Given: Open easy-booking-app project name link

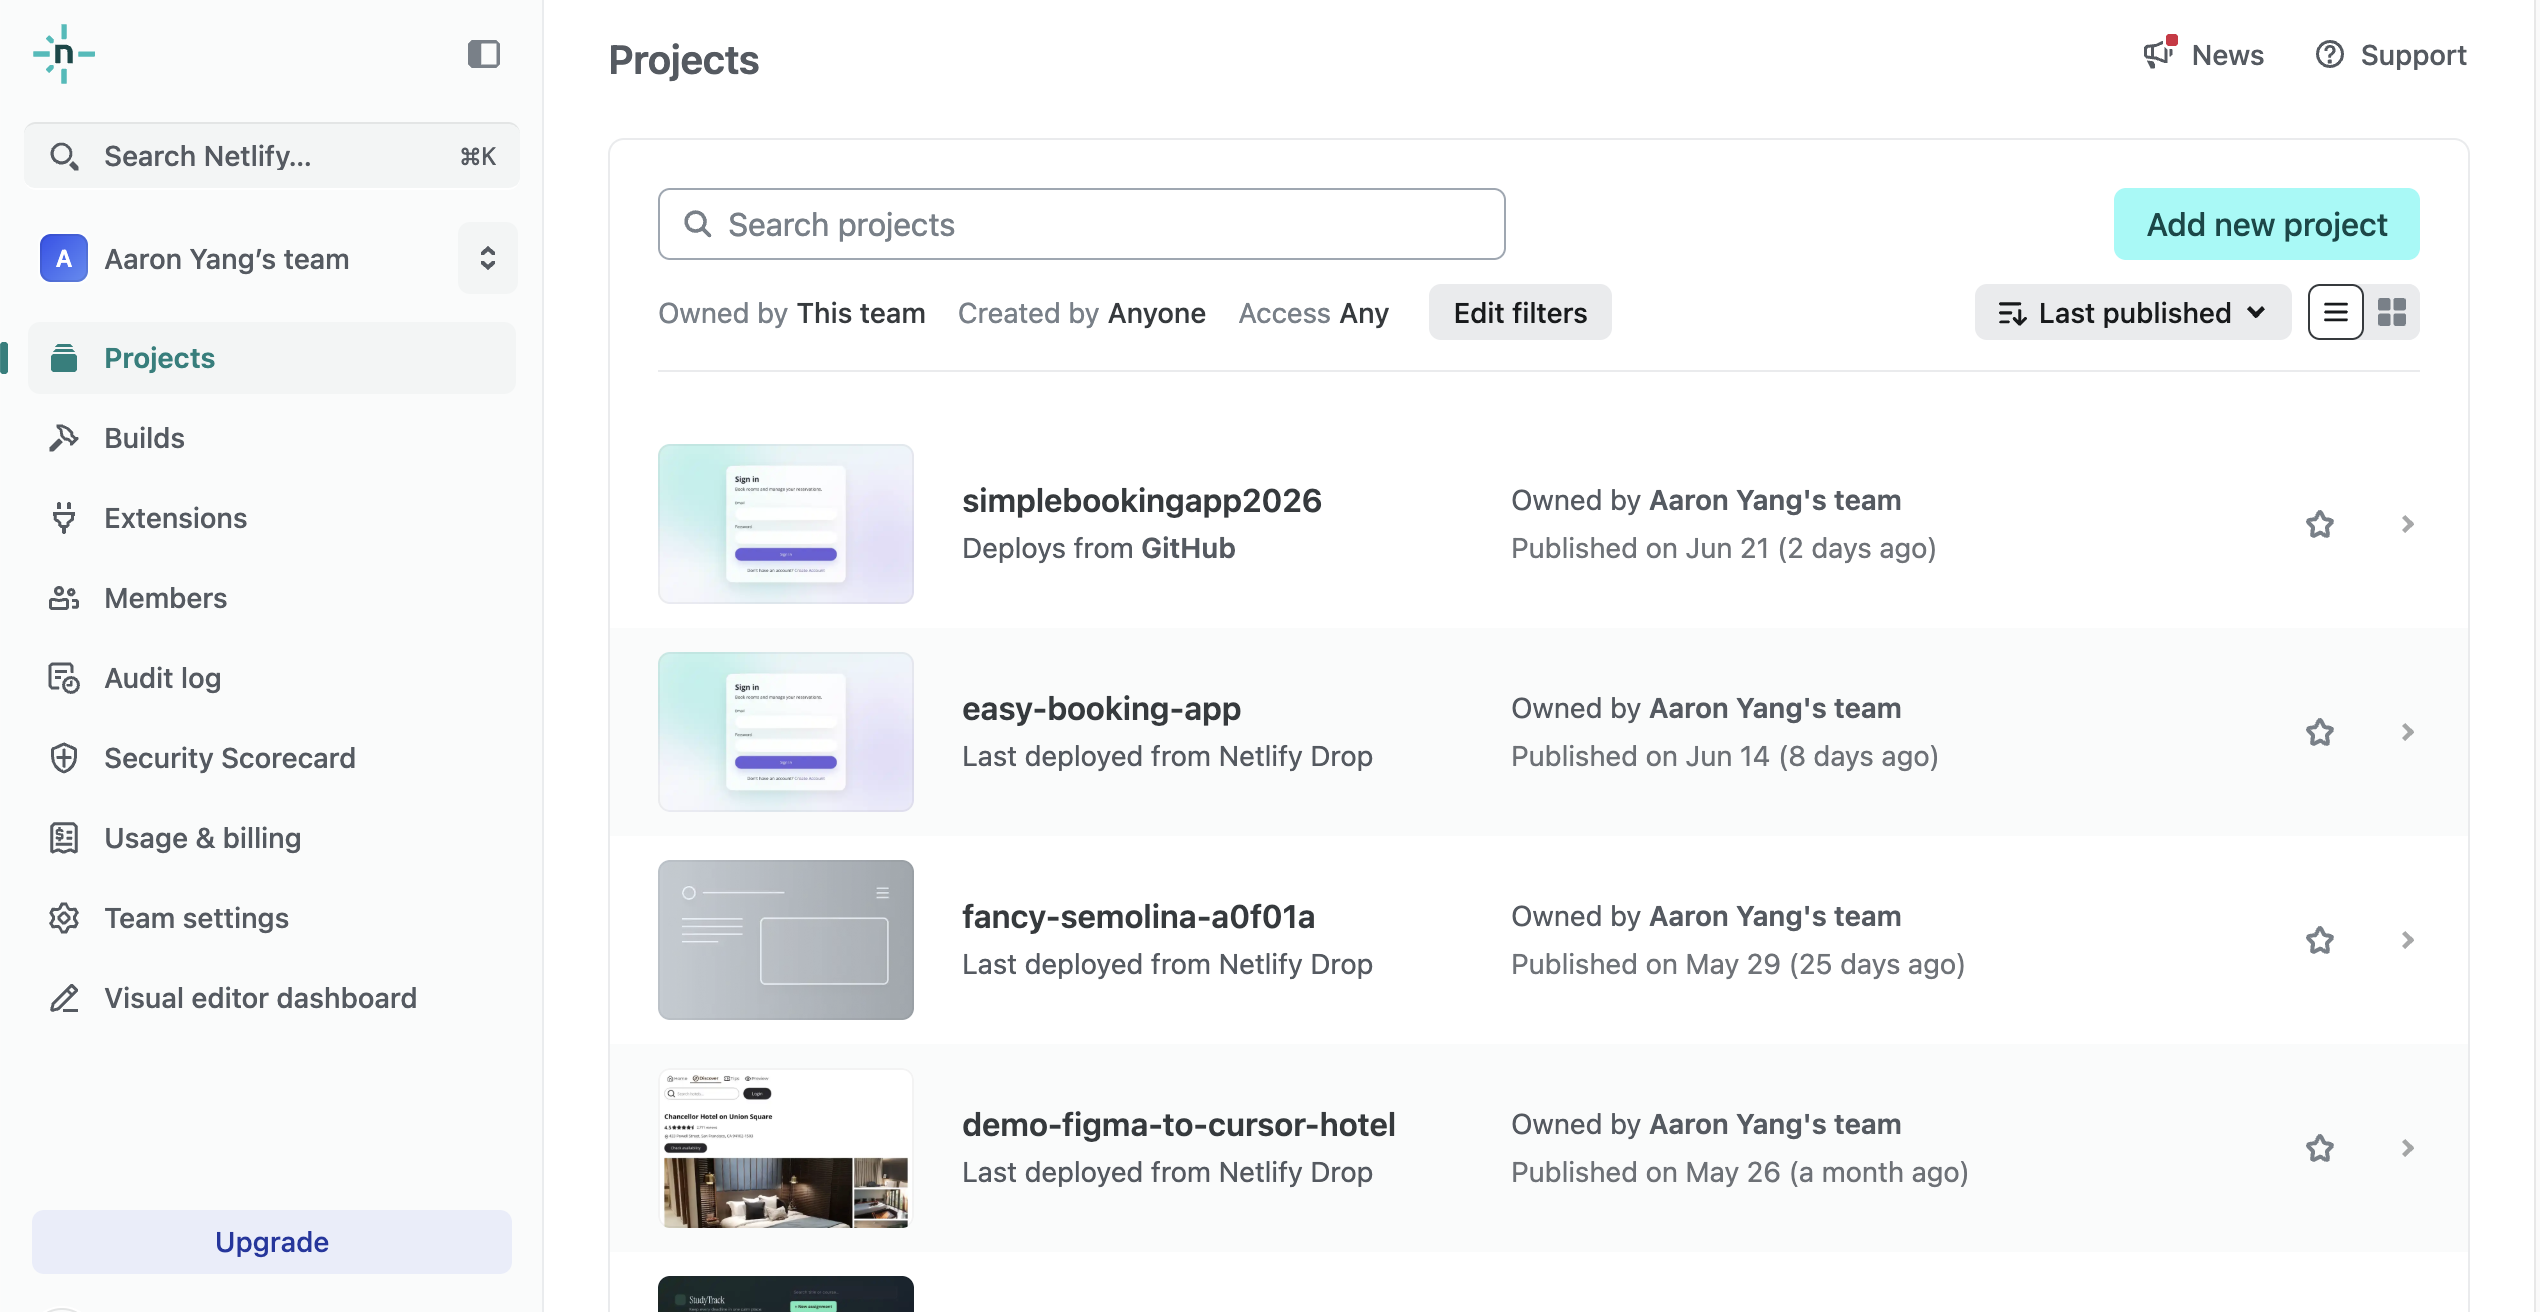Looking at the screenshot, I should (x=1101, y=708).
